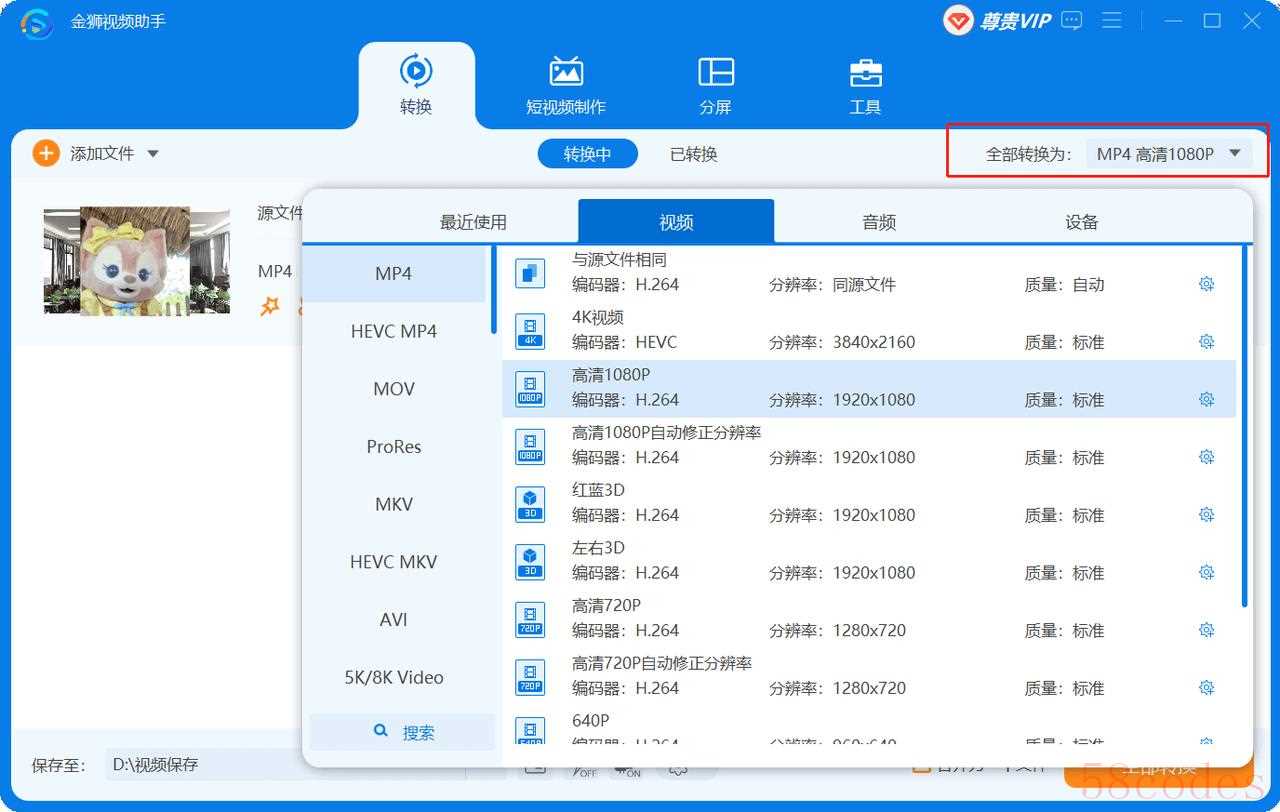Switch to the 设备 format tab
This screenshot has height=812, width=1280.
pos(1082,222)
